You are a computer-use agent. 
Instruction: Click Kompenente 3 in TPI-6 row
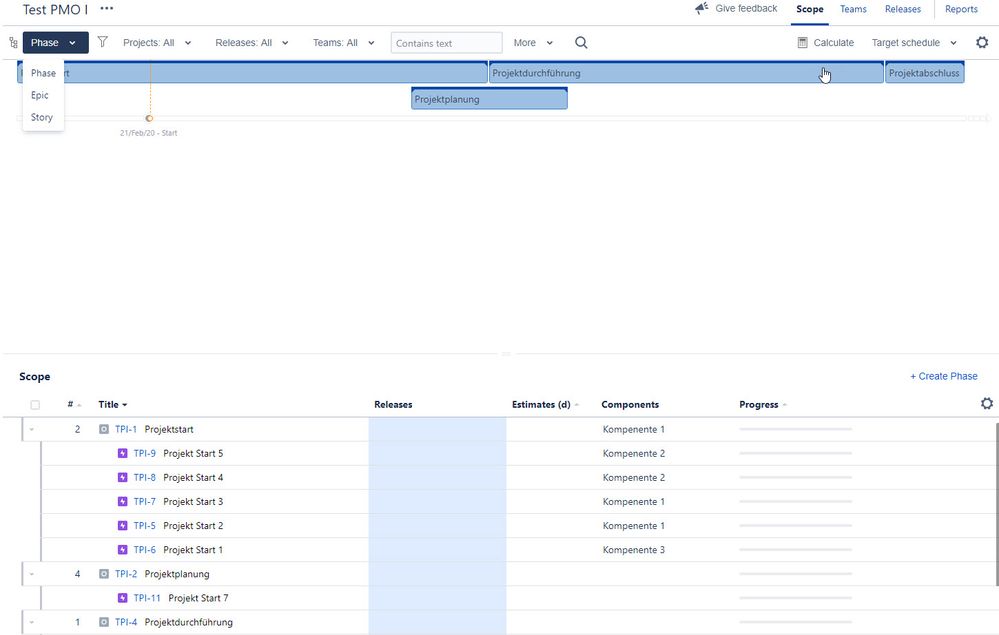tap(633, 550)
